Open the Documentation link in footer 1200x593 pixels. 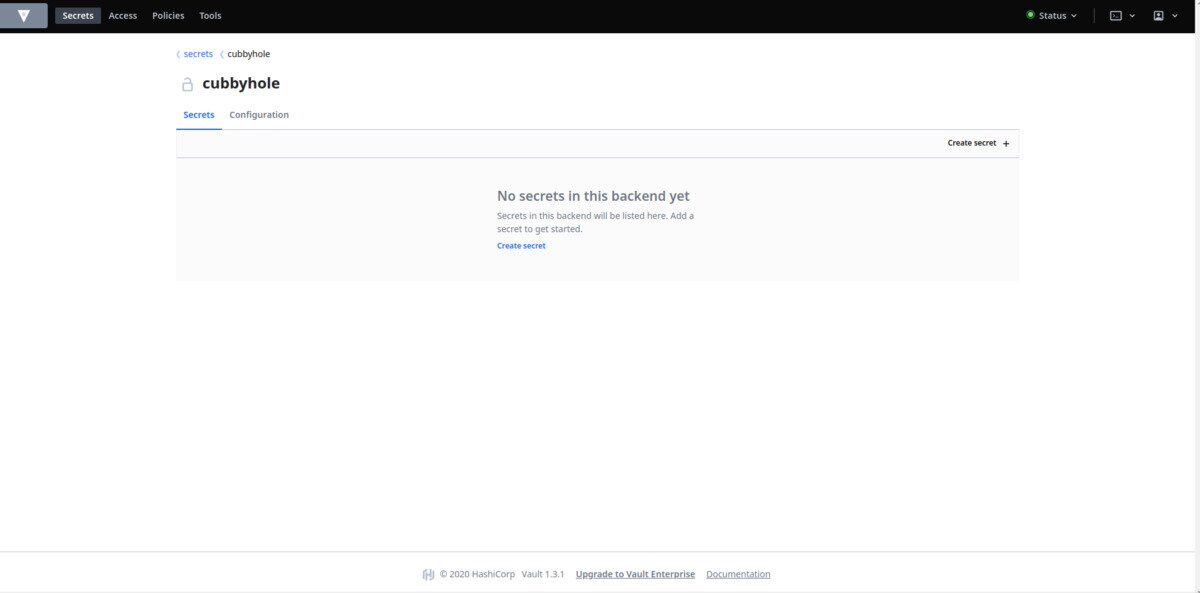[x=738, y=575]
